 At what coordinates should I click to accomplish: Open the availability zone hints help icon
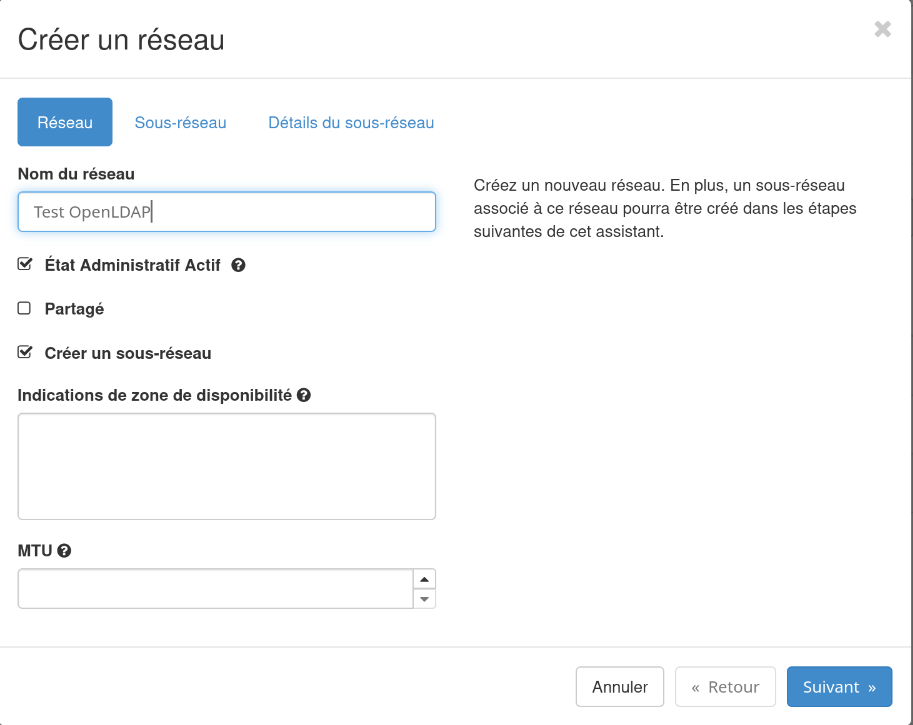point(305,395)
